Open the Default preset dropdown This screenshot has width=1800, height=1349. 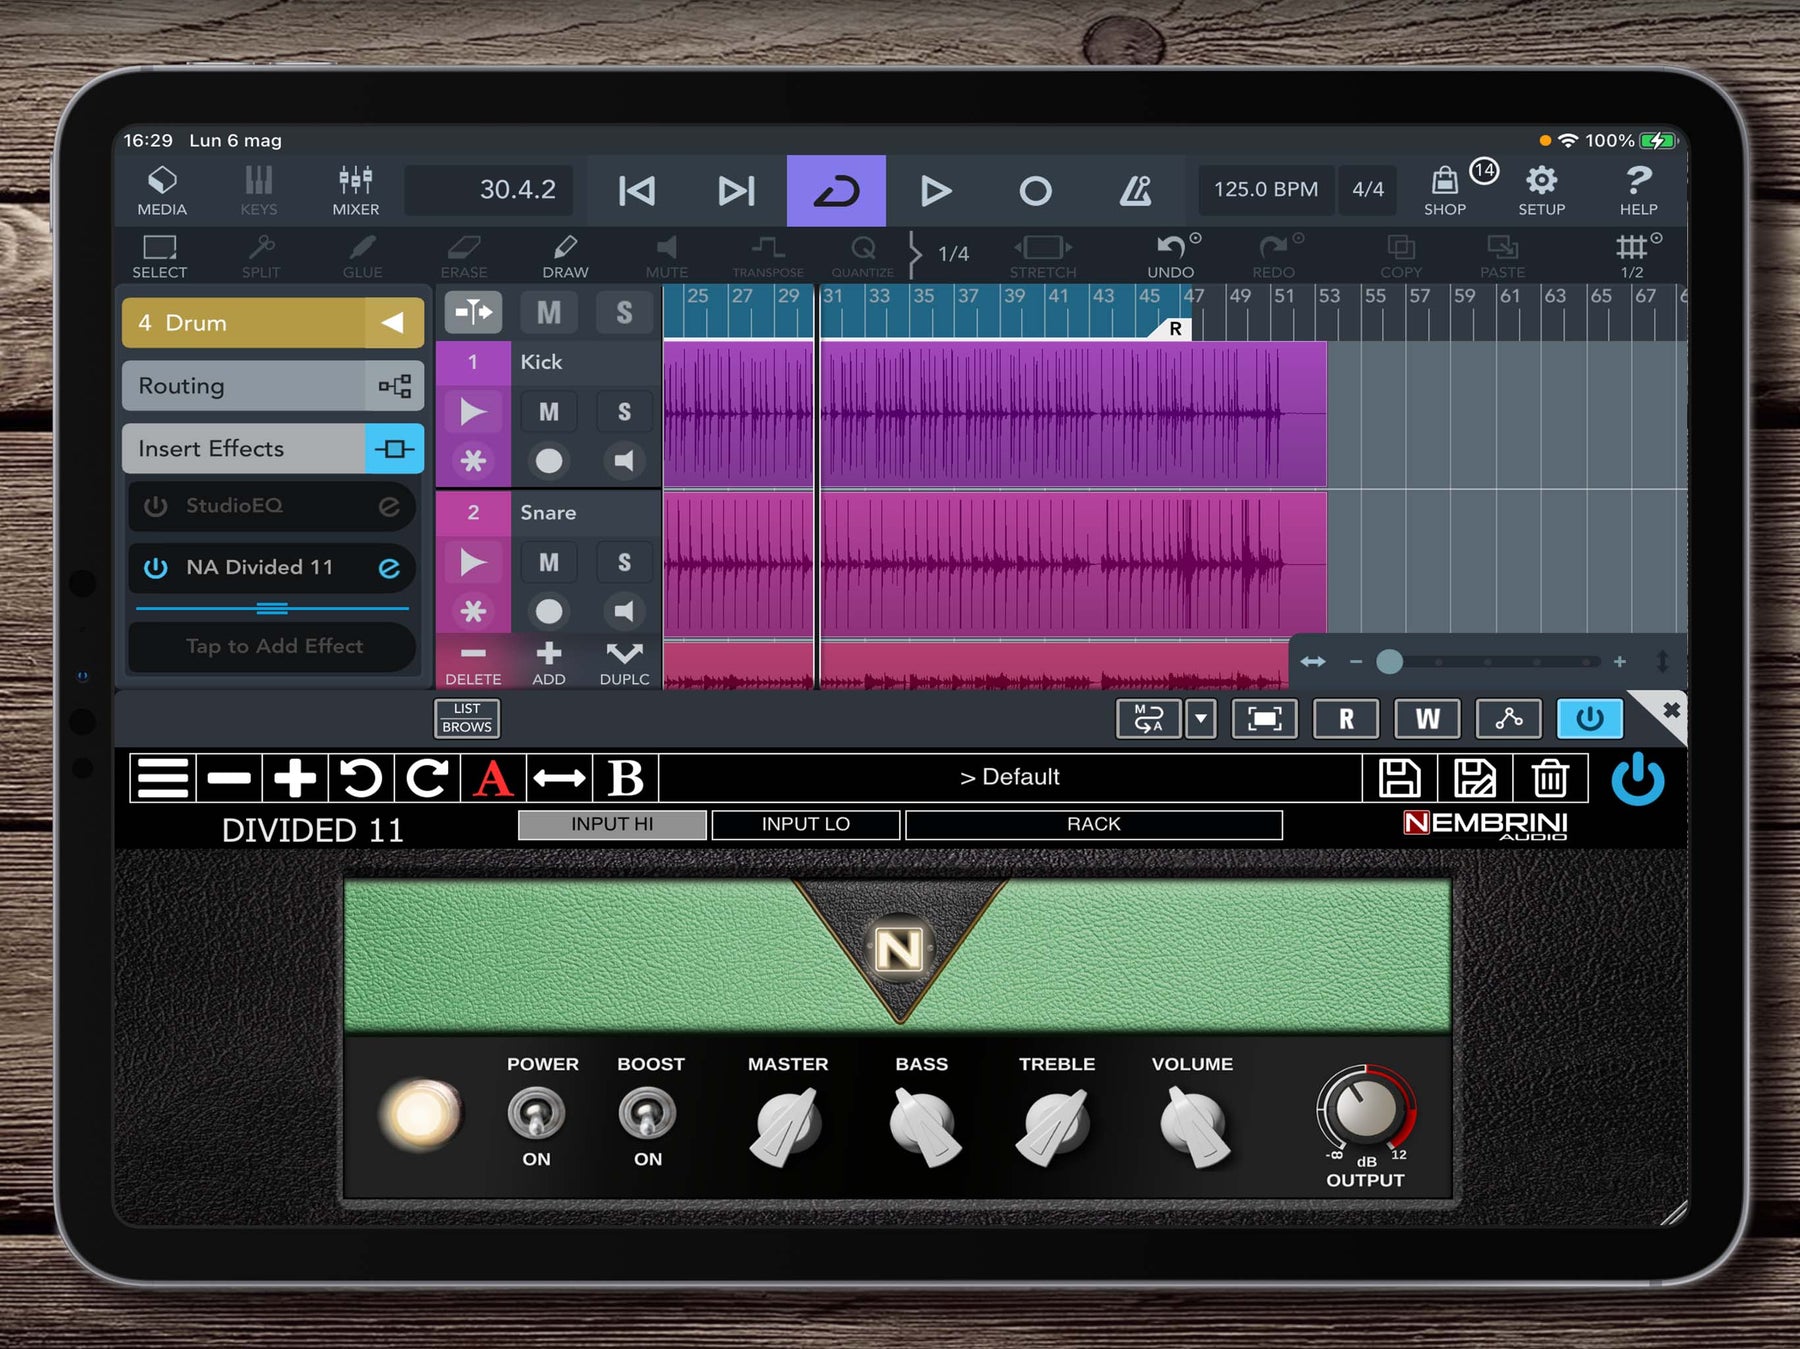click(x=1010, y=777)
